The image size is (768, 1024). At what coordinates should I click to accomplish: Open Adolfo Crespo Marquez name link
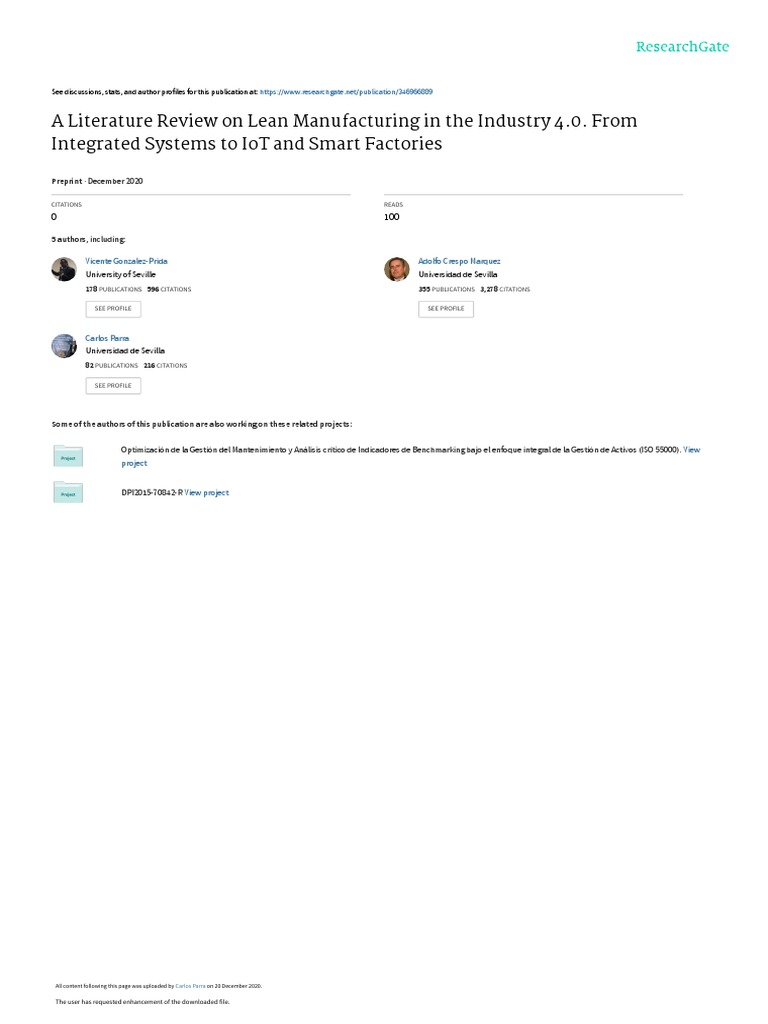click(x=459, y=261)
